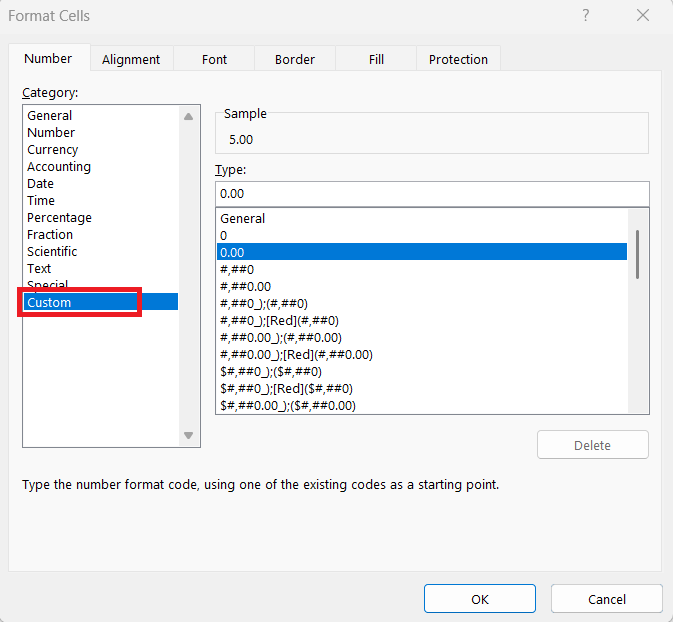Select the Percentage category
673x622 pixels.
(x=101, y=218)
